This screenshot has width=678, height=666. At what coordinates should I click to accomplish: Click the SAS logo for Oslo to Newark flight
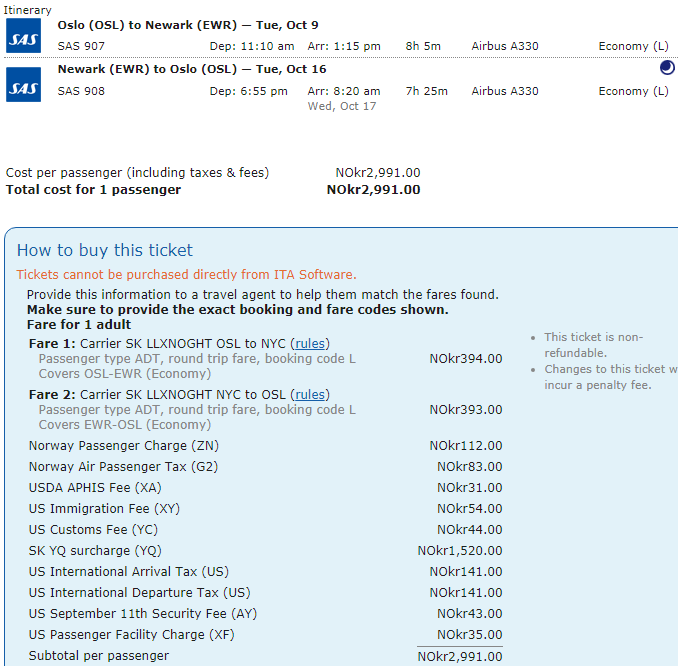pyautogui.click(x=23, y=36)
